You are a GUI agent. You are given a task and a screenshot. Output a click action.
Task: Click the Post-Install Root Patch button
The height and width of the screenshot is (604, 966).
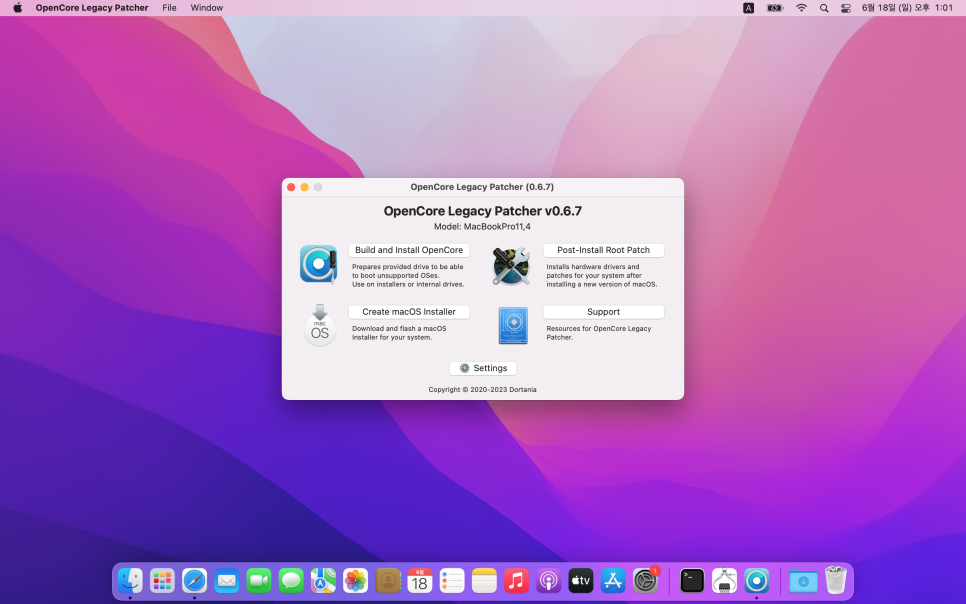(x=603, y=250)
